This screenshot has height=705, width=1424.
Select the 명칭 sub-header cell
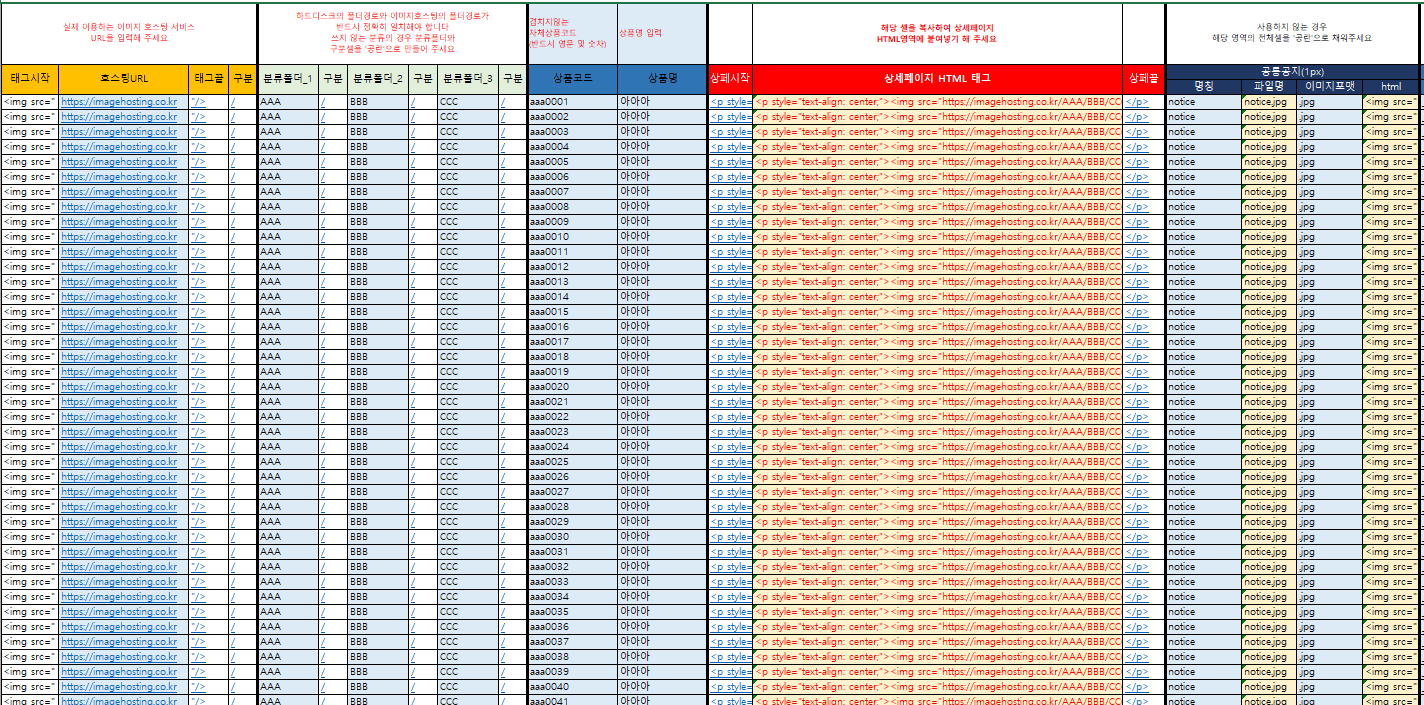coord(1203,87)
